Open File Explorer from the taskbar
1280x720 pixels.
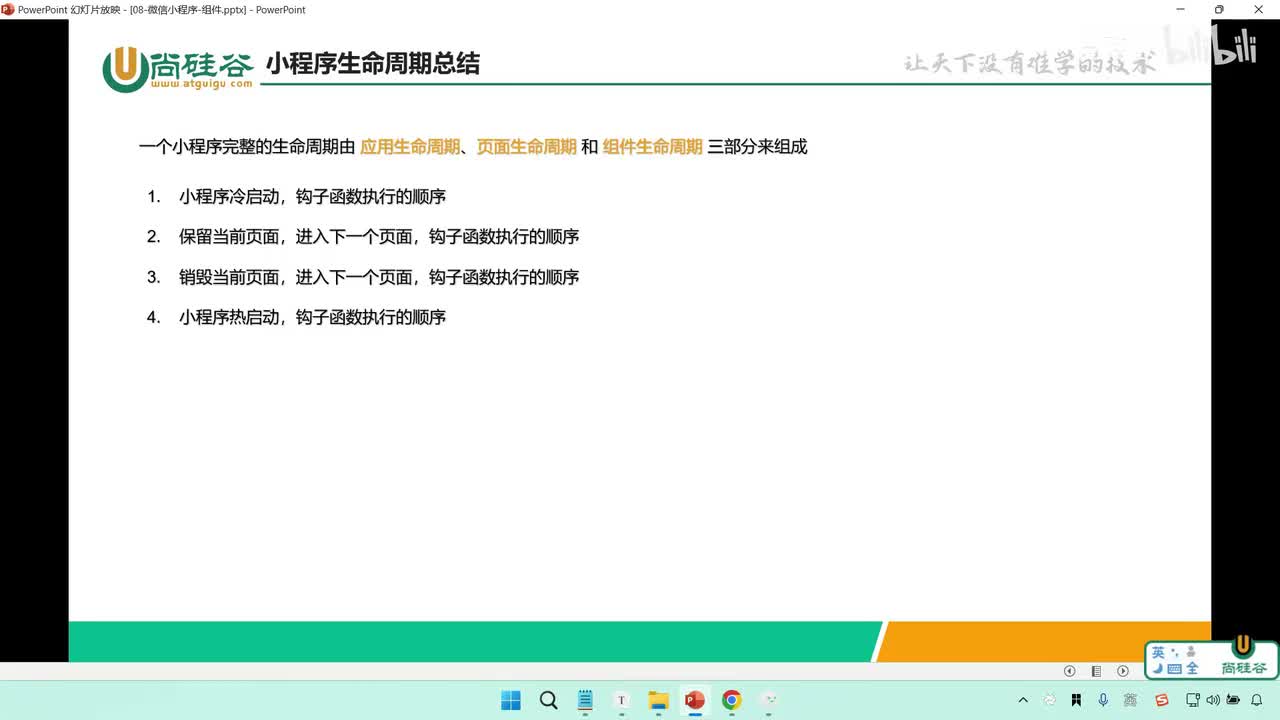(658, 700)
